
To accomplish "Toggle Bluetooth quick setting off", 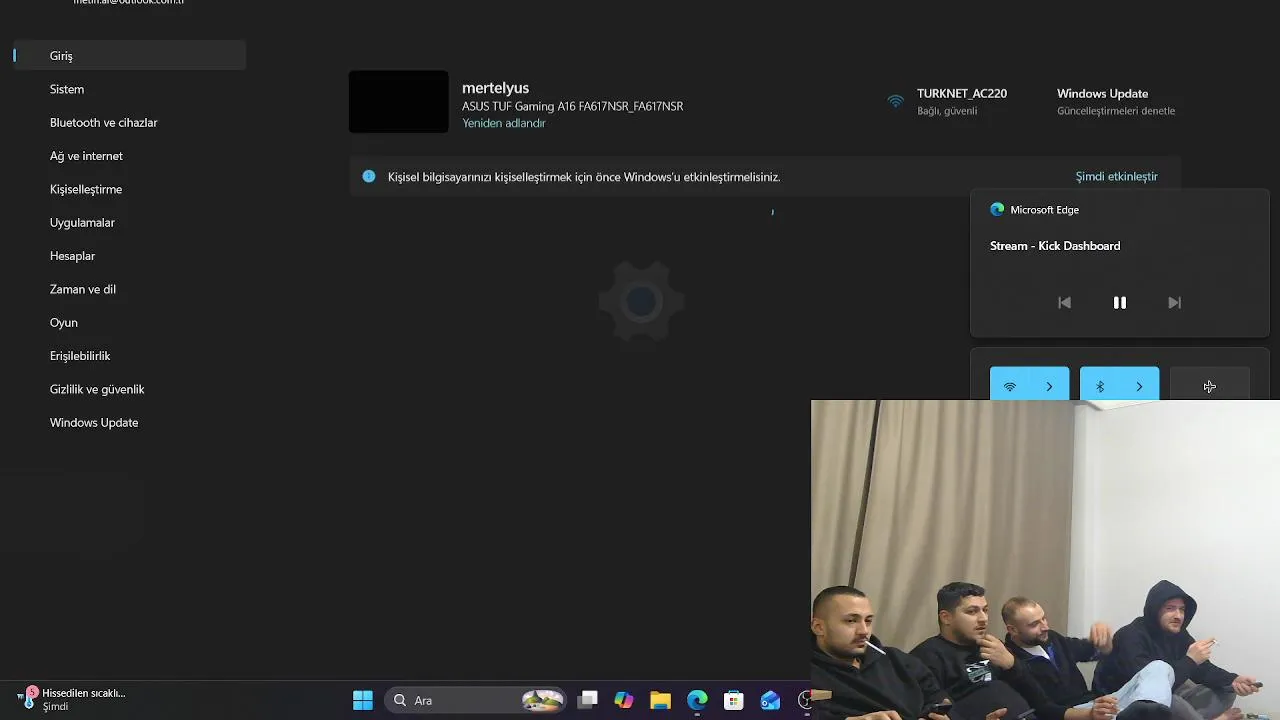I will tap(1100, 386).
